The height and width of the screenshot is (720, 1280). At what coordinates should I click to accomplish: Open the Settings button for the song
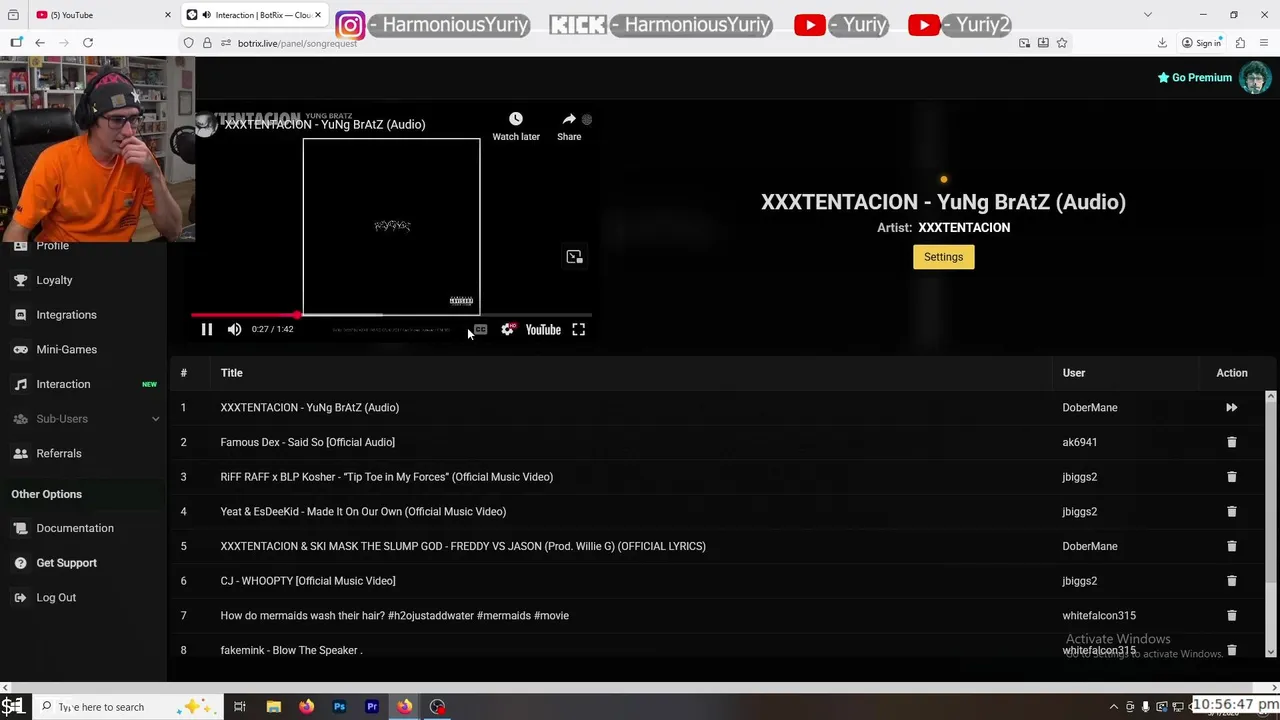pyautogui.click(x=943, y=257)
